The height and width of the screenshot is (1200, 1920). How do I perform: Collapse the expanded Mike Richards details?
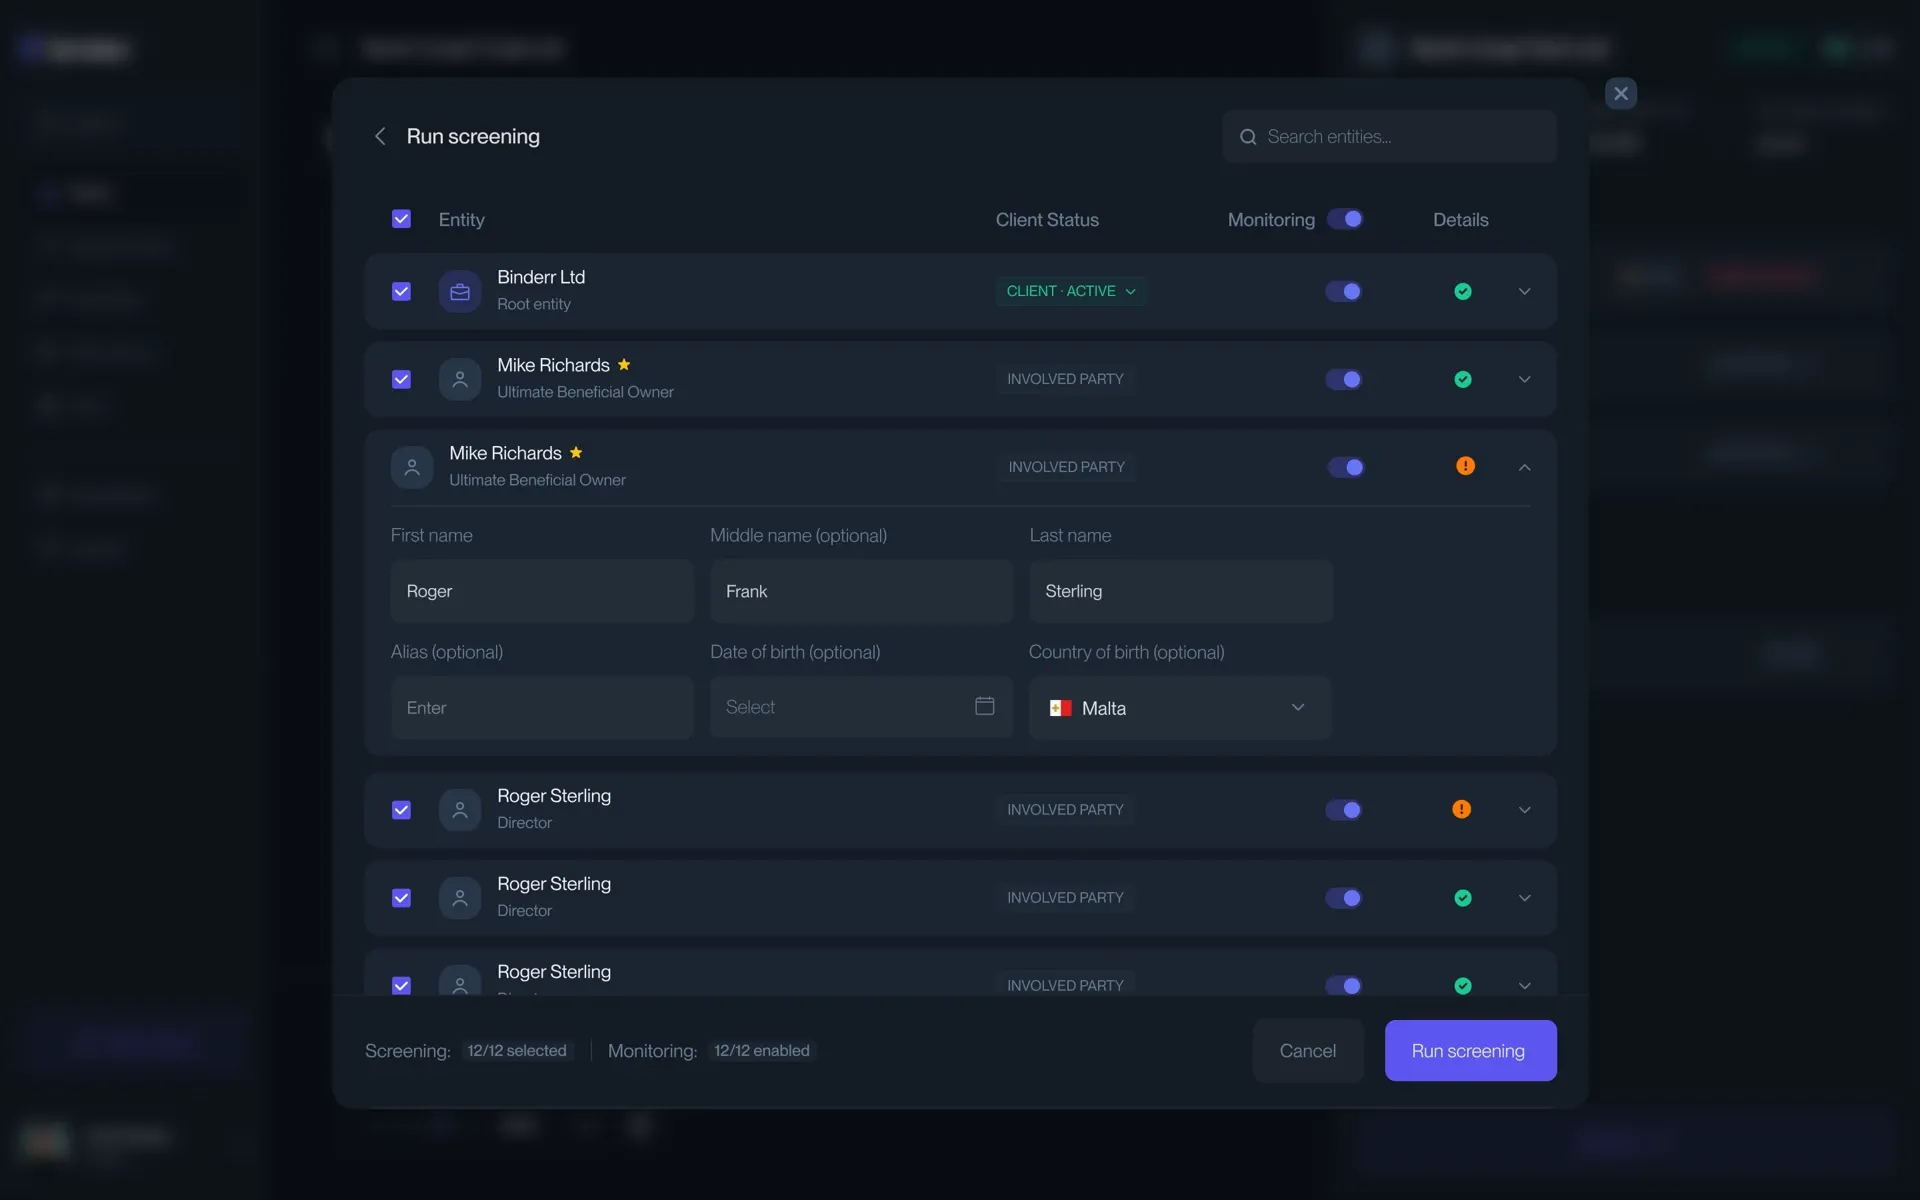1524,467
